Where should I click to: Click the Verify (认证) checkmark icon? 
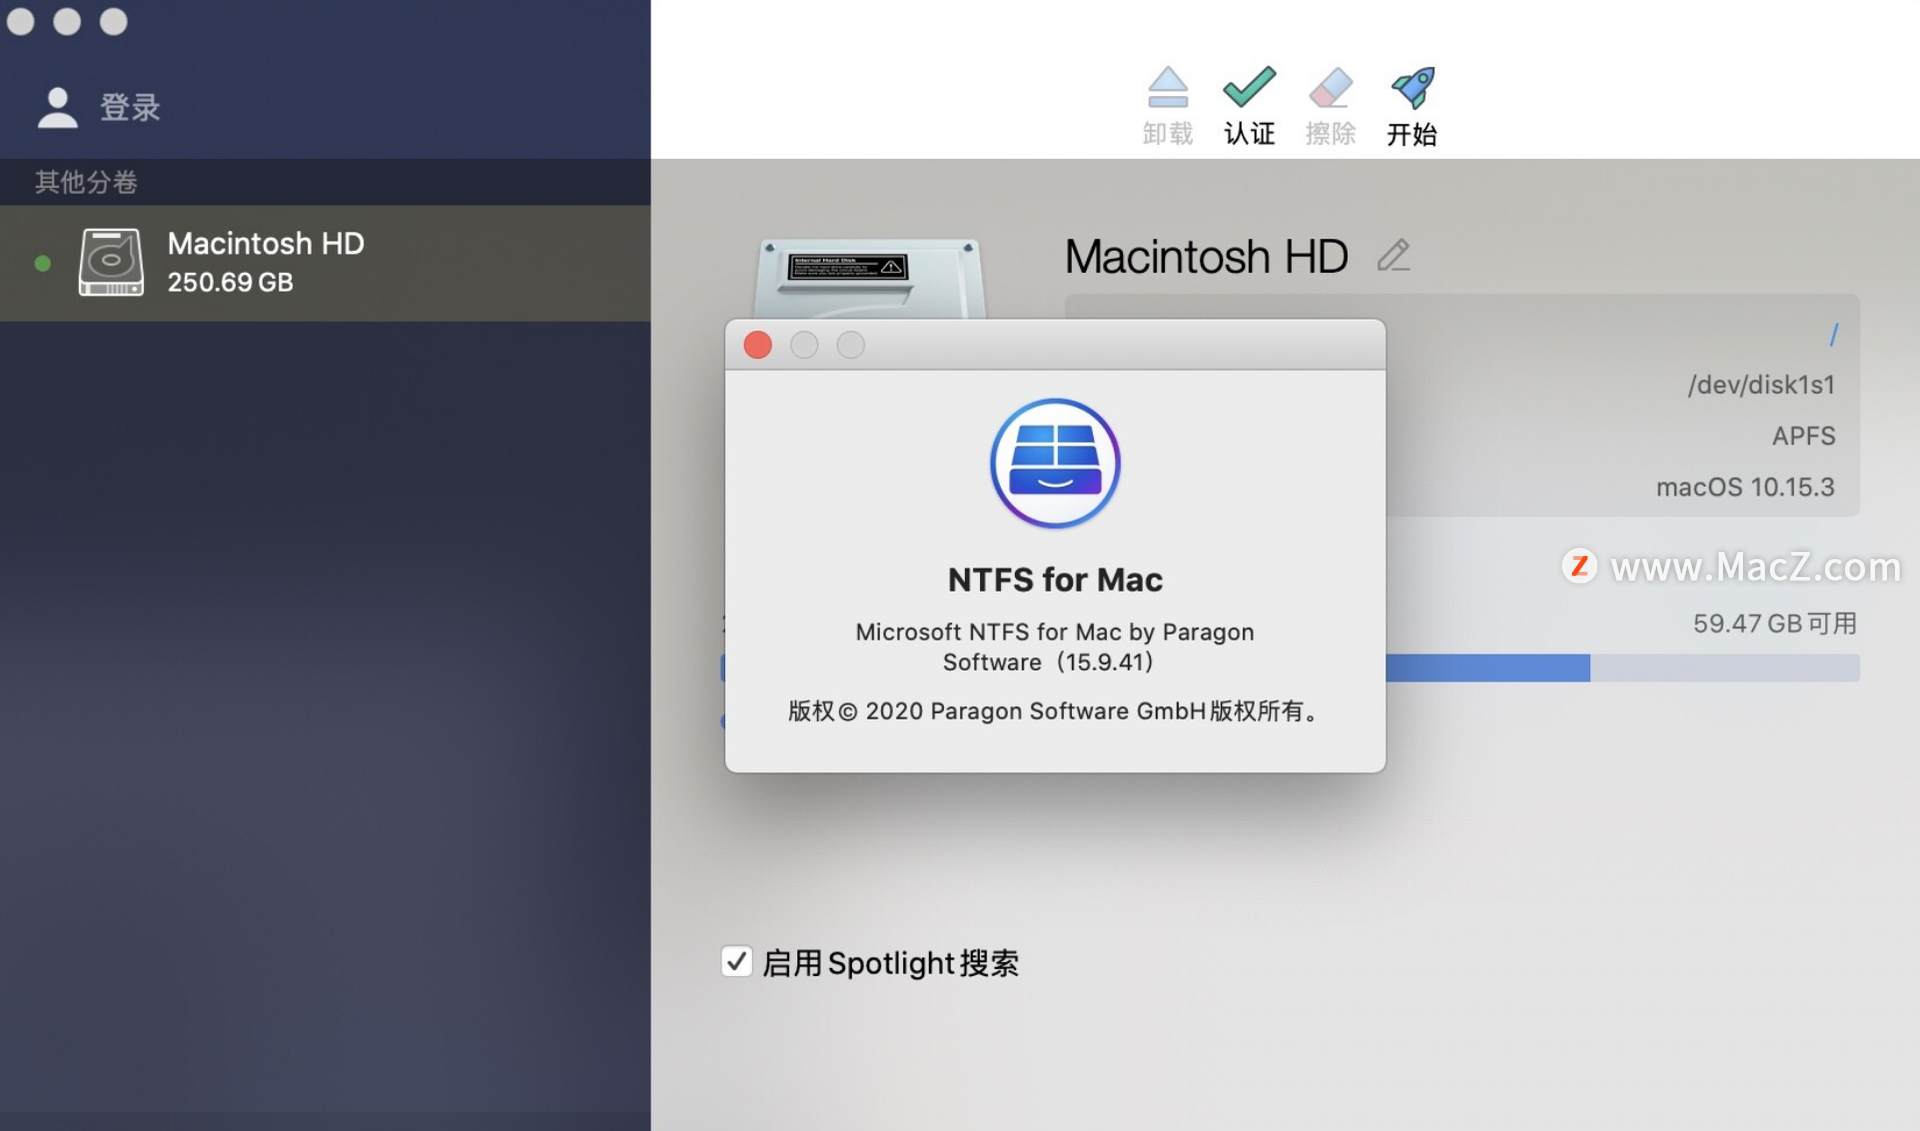click(1249, 88)
